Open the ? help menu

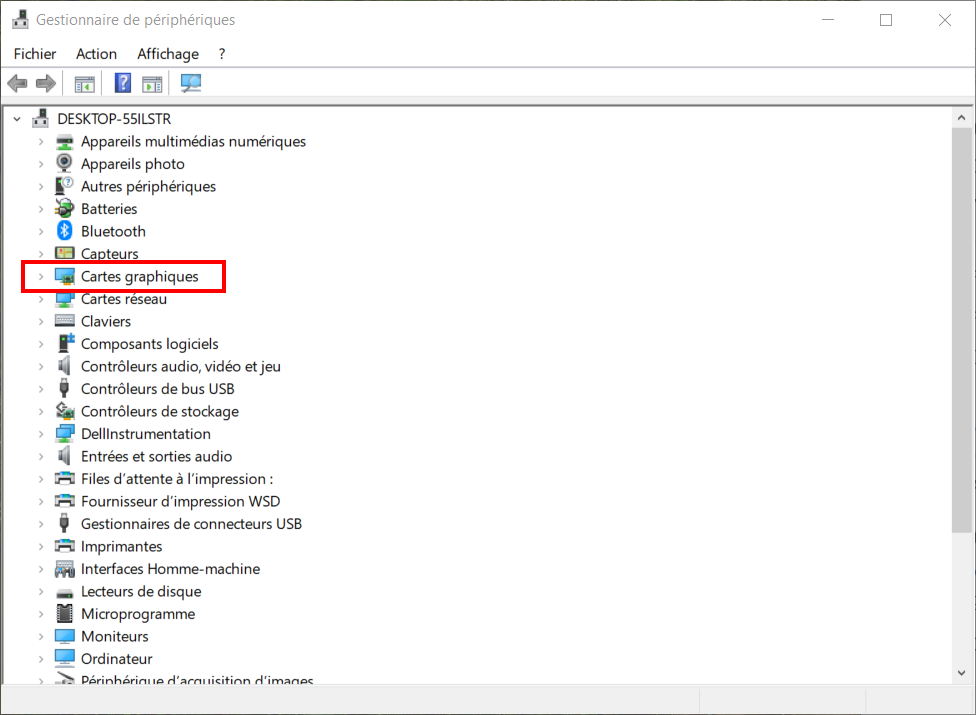[222, 54]
